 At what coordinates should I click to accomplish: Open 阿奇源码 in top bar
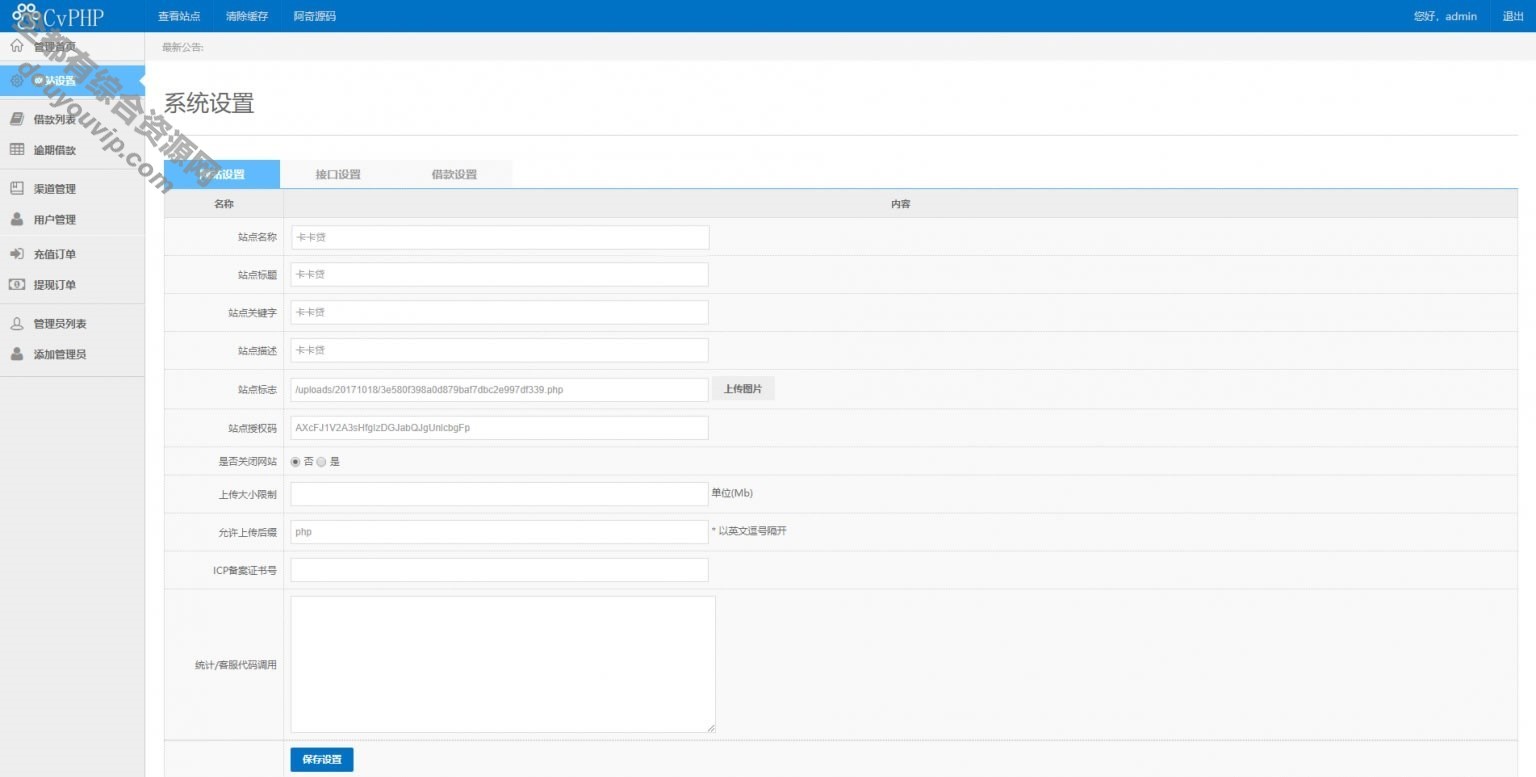pos(315,16)
